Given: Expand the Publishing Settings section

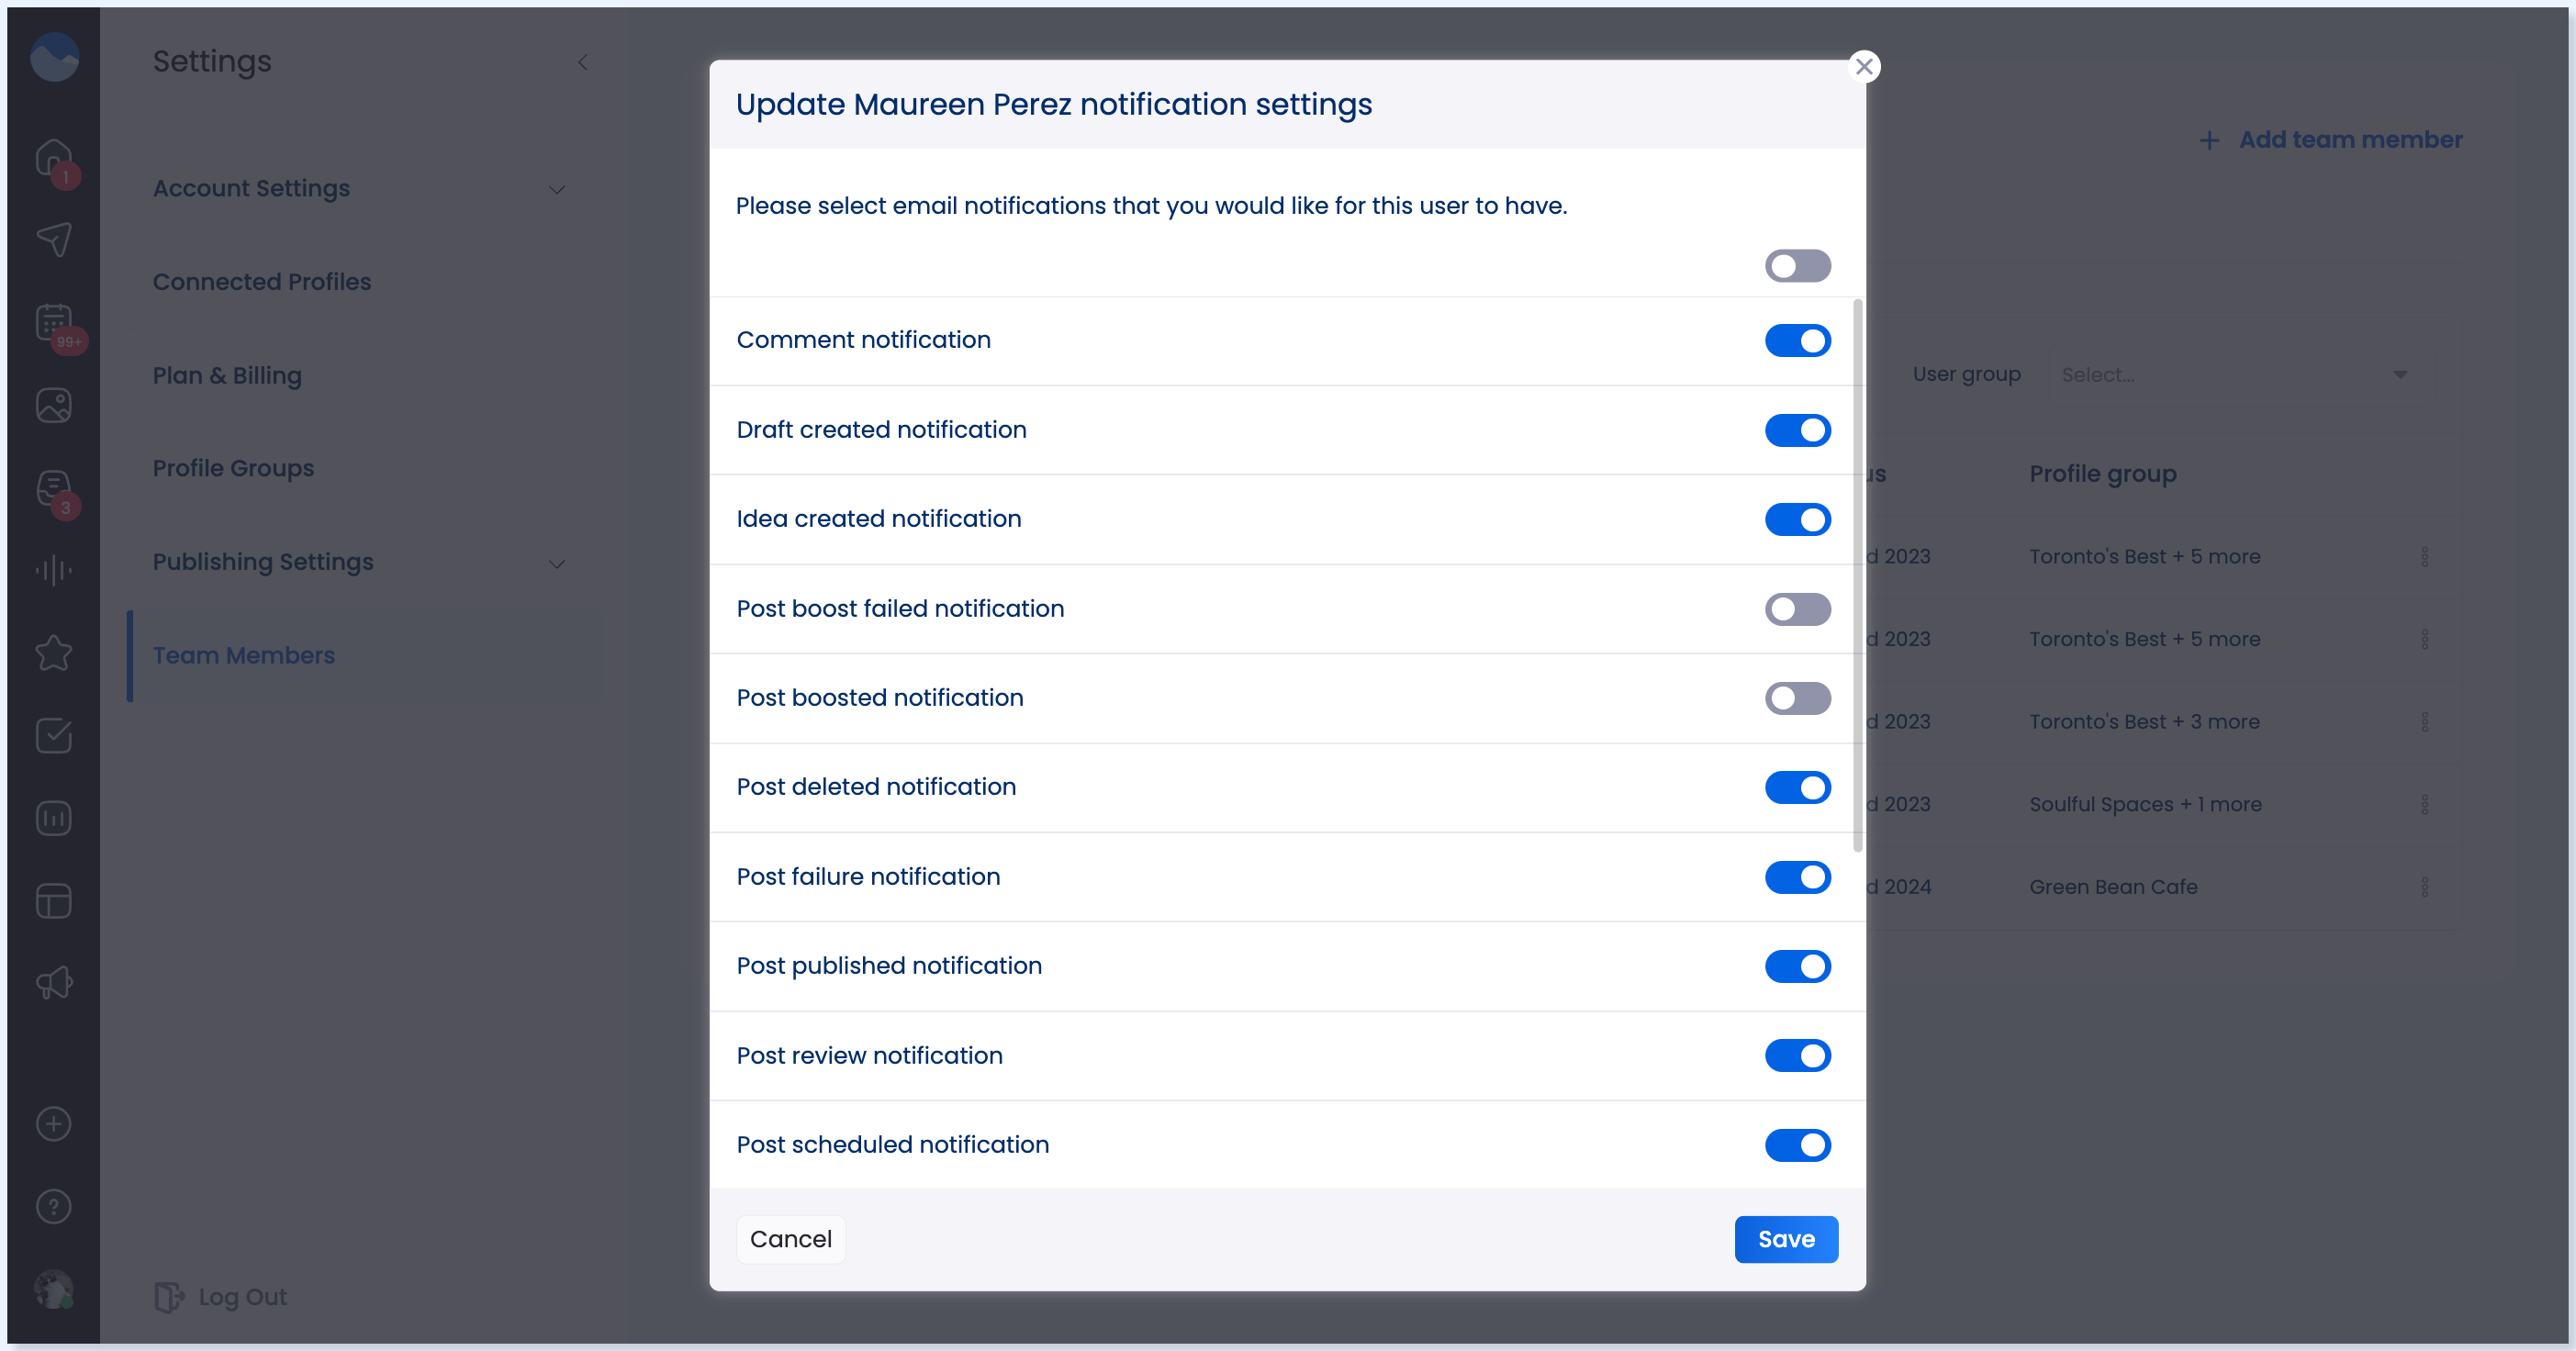Looking at the screenshot, I should (x=360, y=562).
